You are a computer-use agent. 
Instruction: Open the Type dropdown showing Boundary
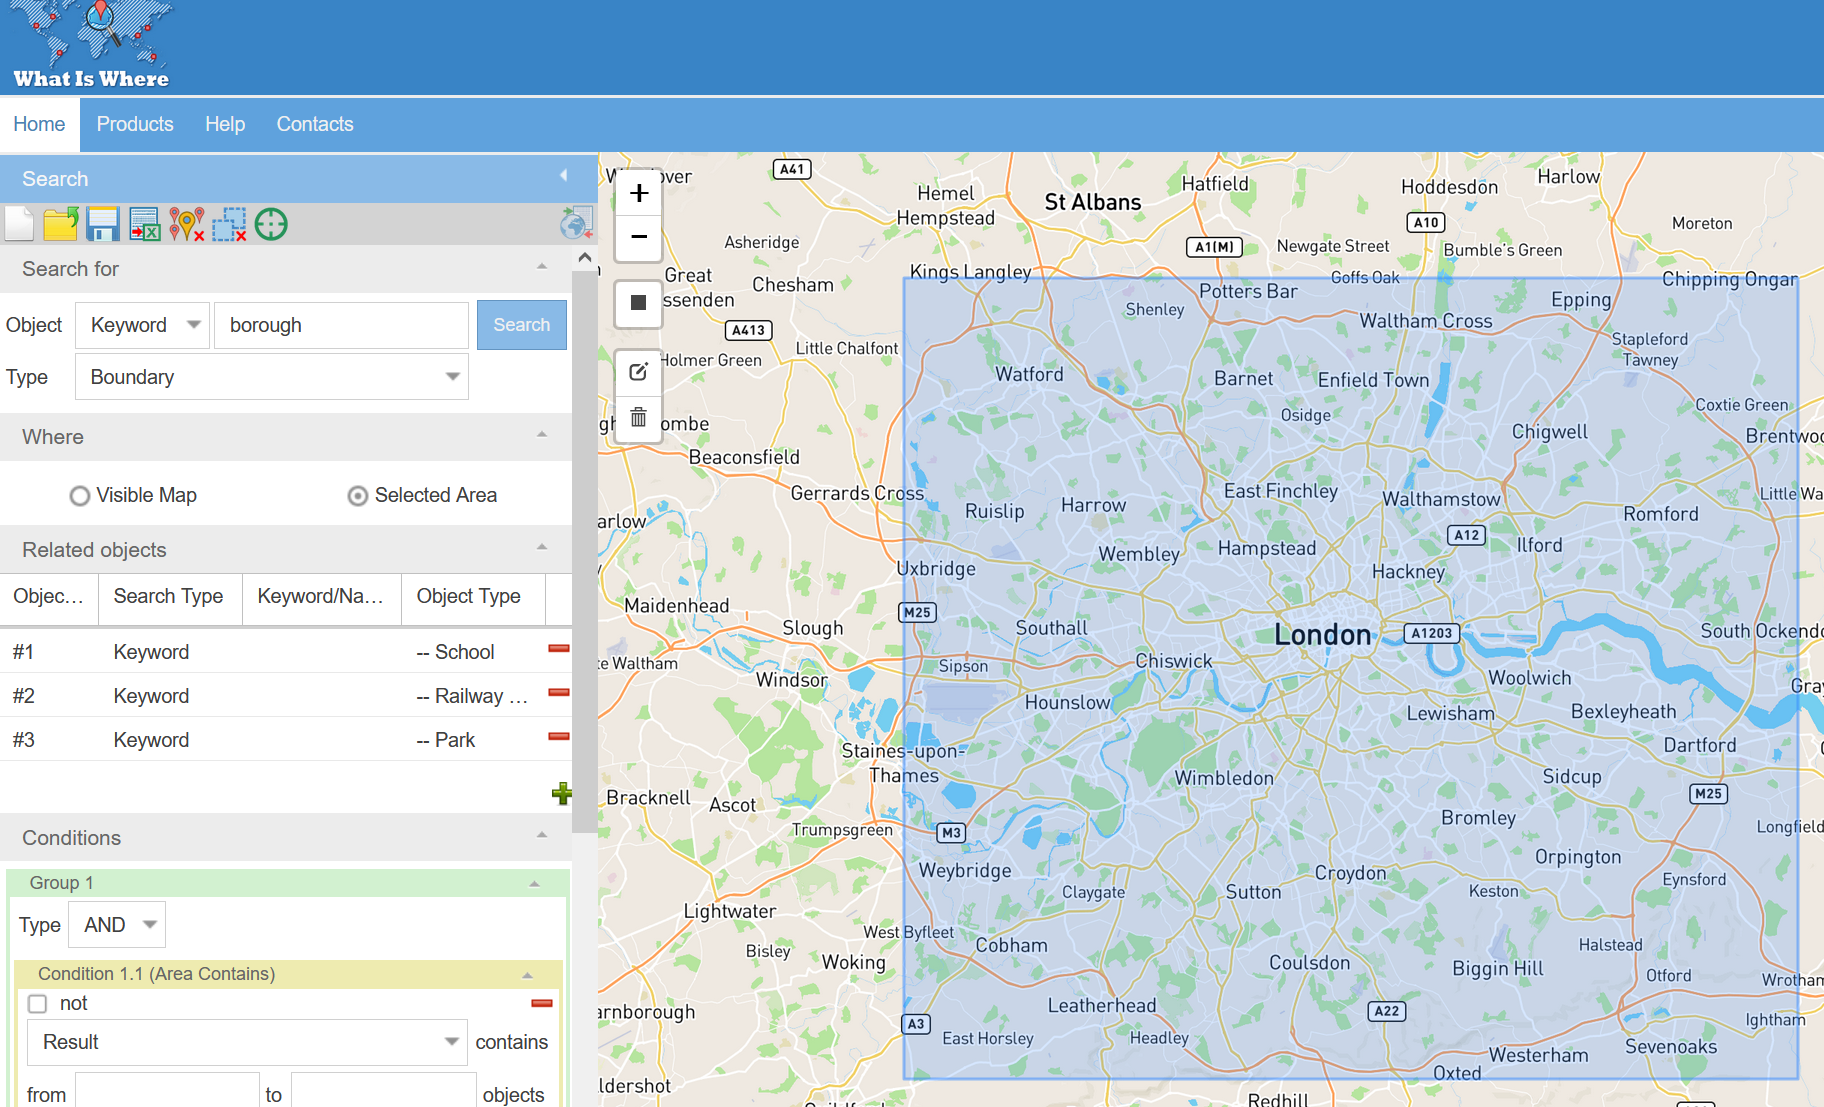271,377
